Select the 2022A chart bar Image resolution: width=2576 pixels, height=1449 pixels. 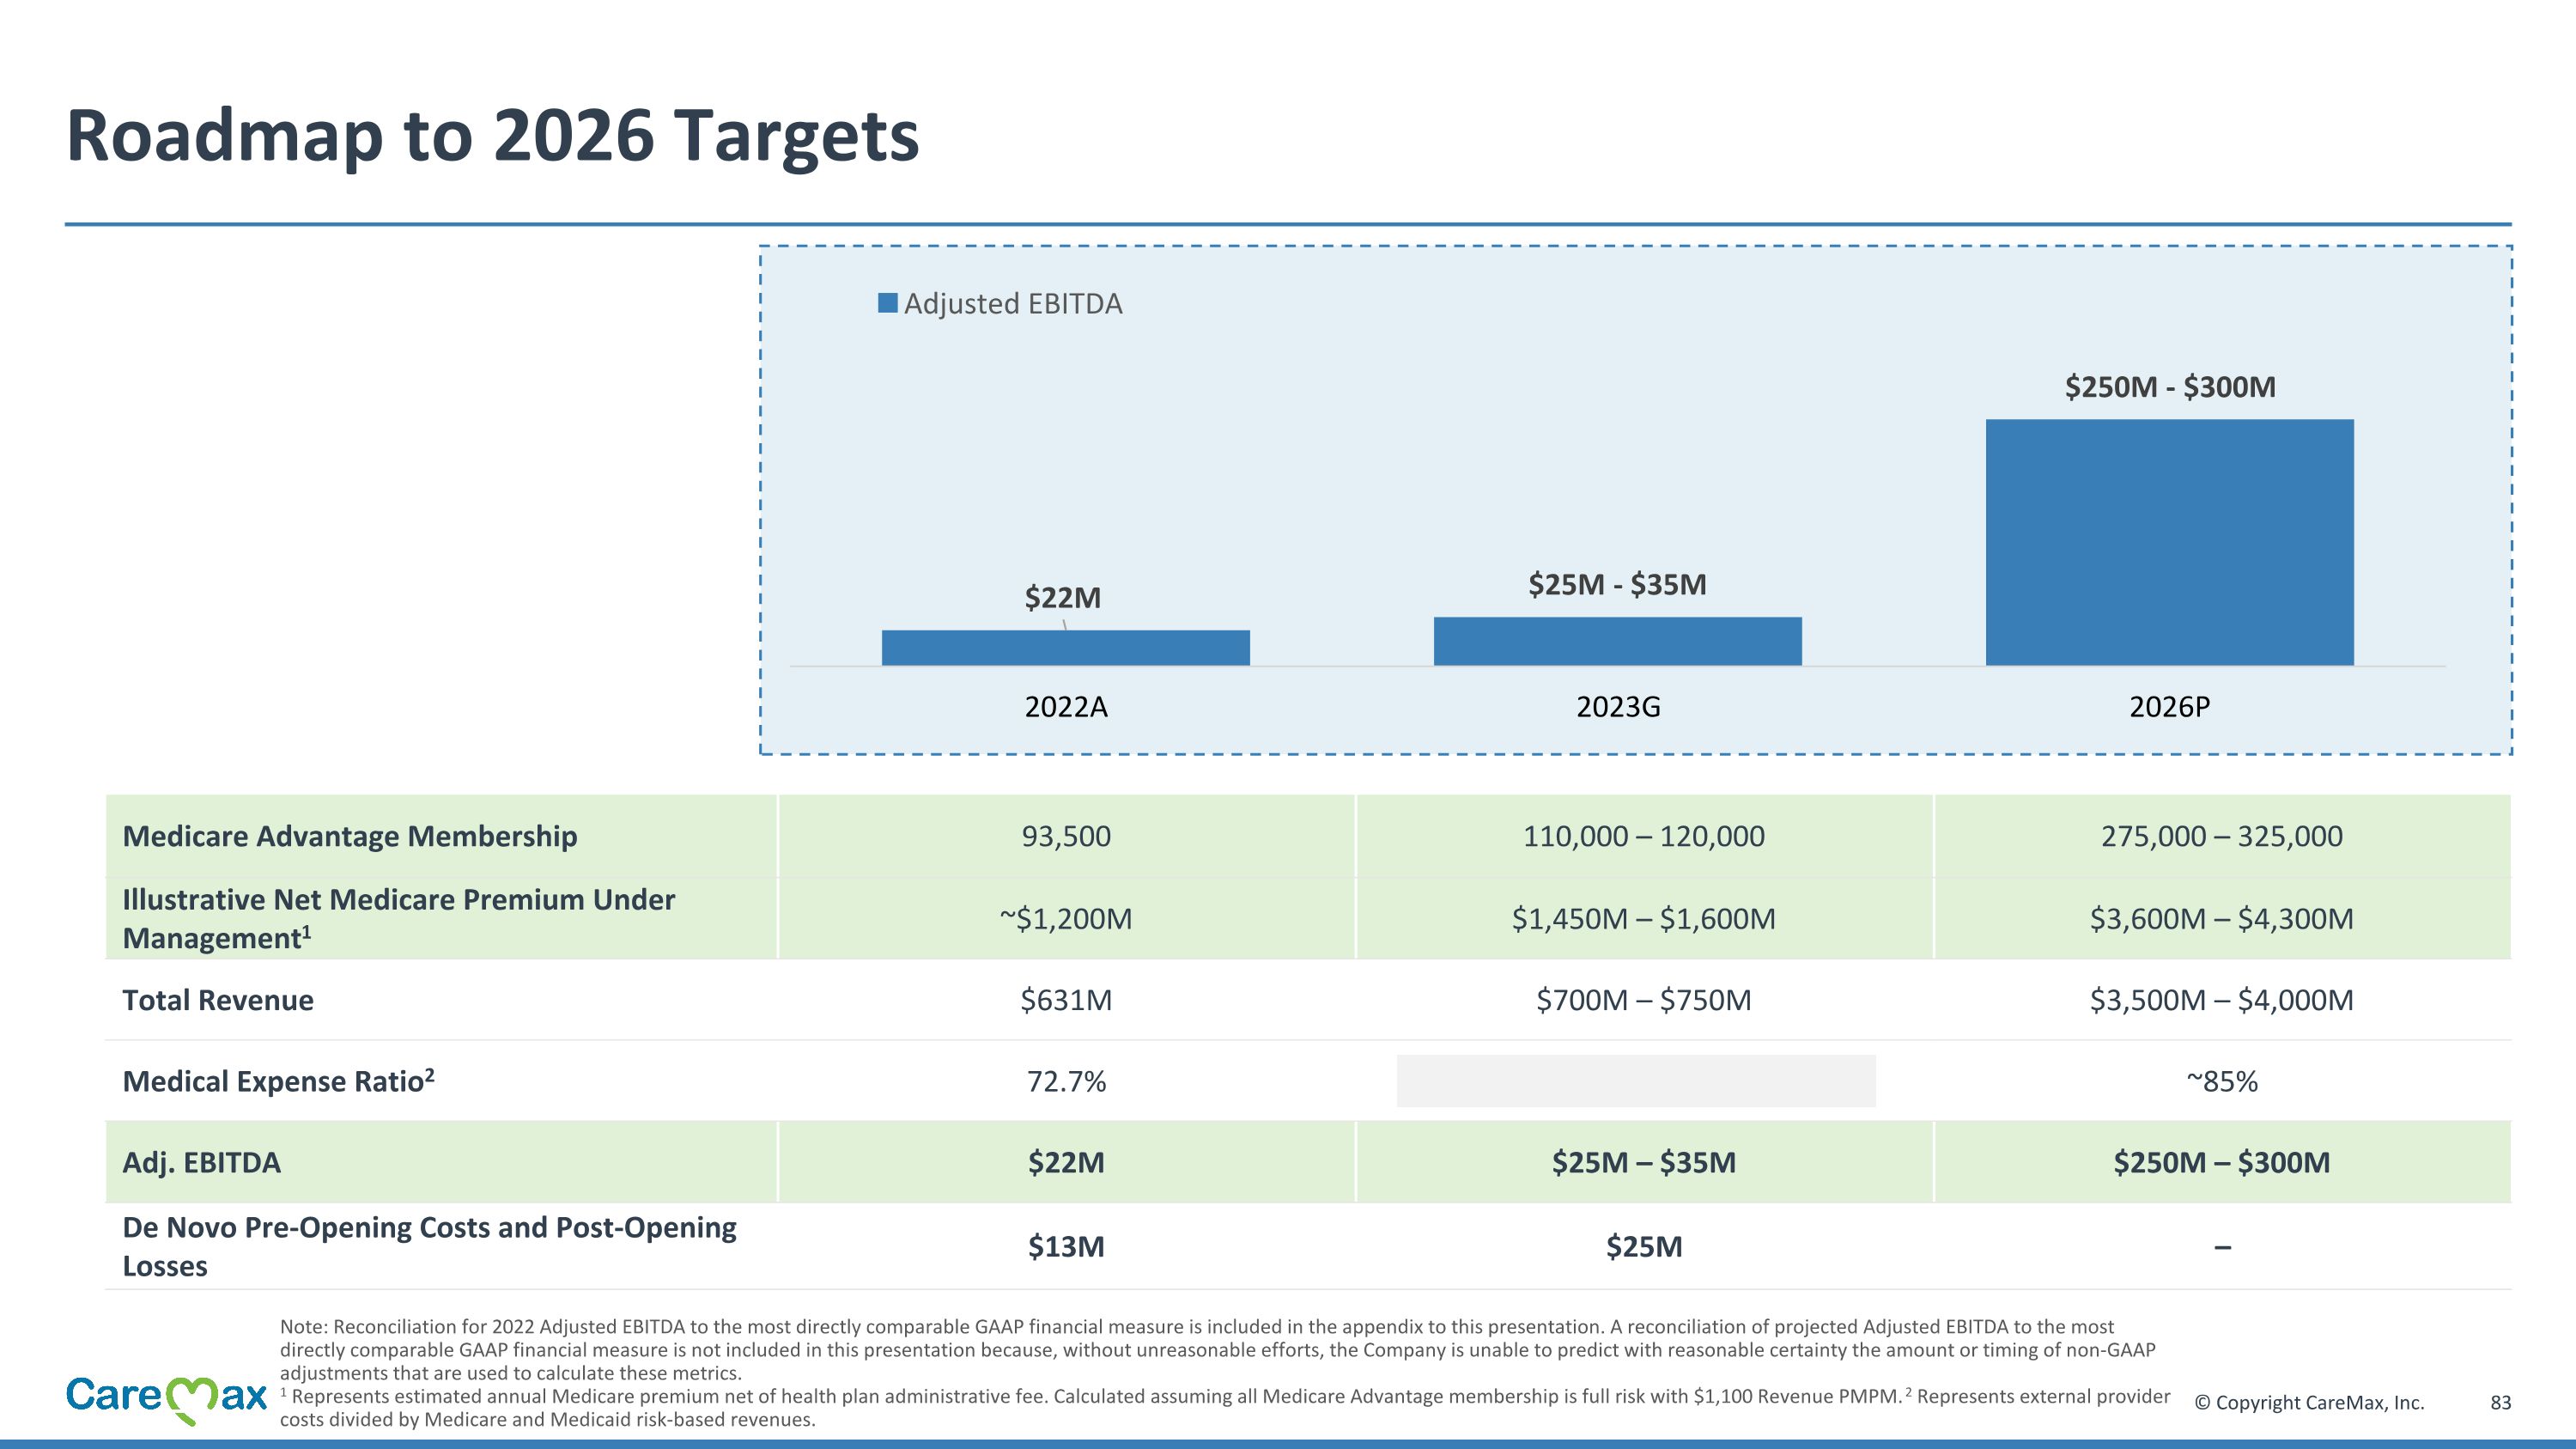click(x=1066, y=647)
